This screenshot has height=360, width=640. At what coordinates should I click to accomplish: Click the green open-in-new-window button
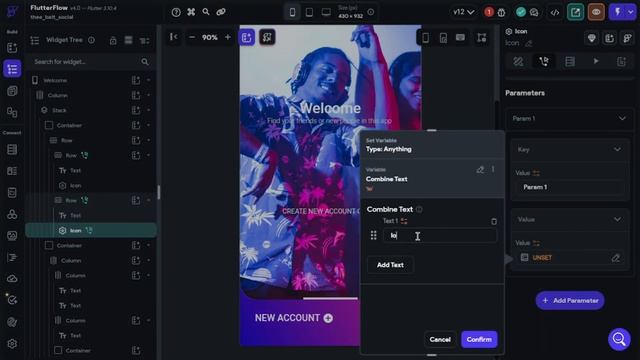tap(576, 12)
